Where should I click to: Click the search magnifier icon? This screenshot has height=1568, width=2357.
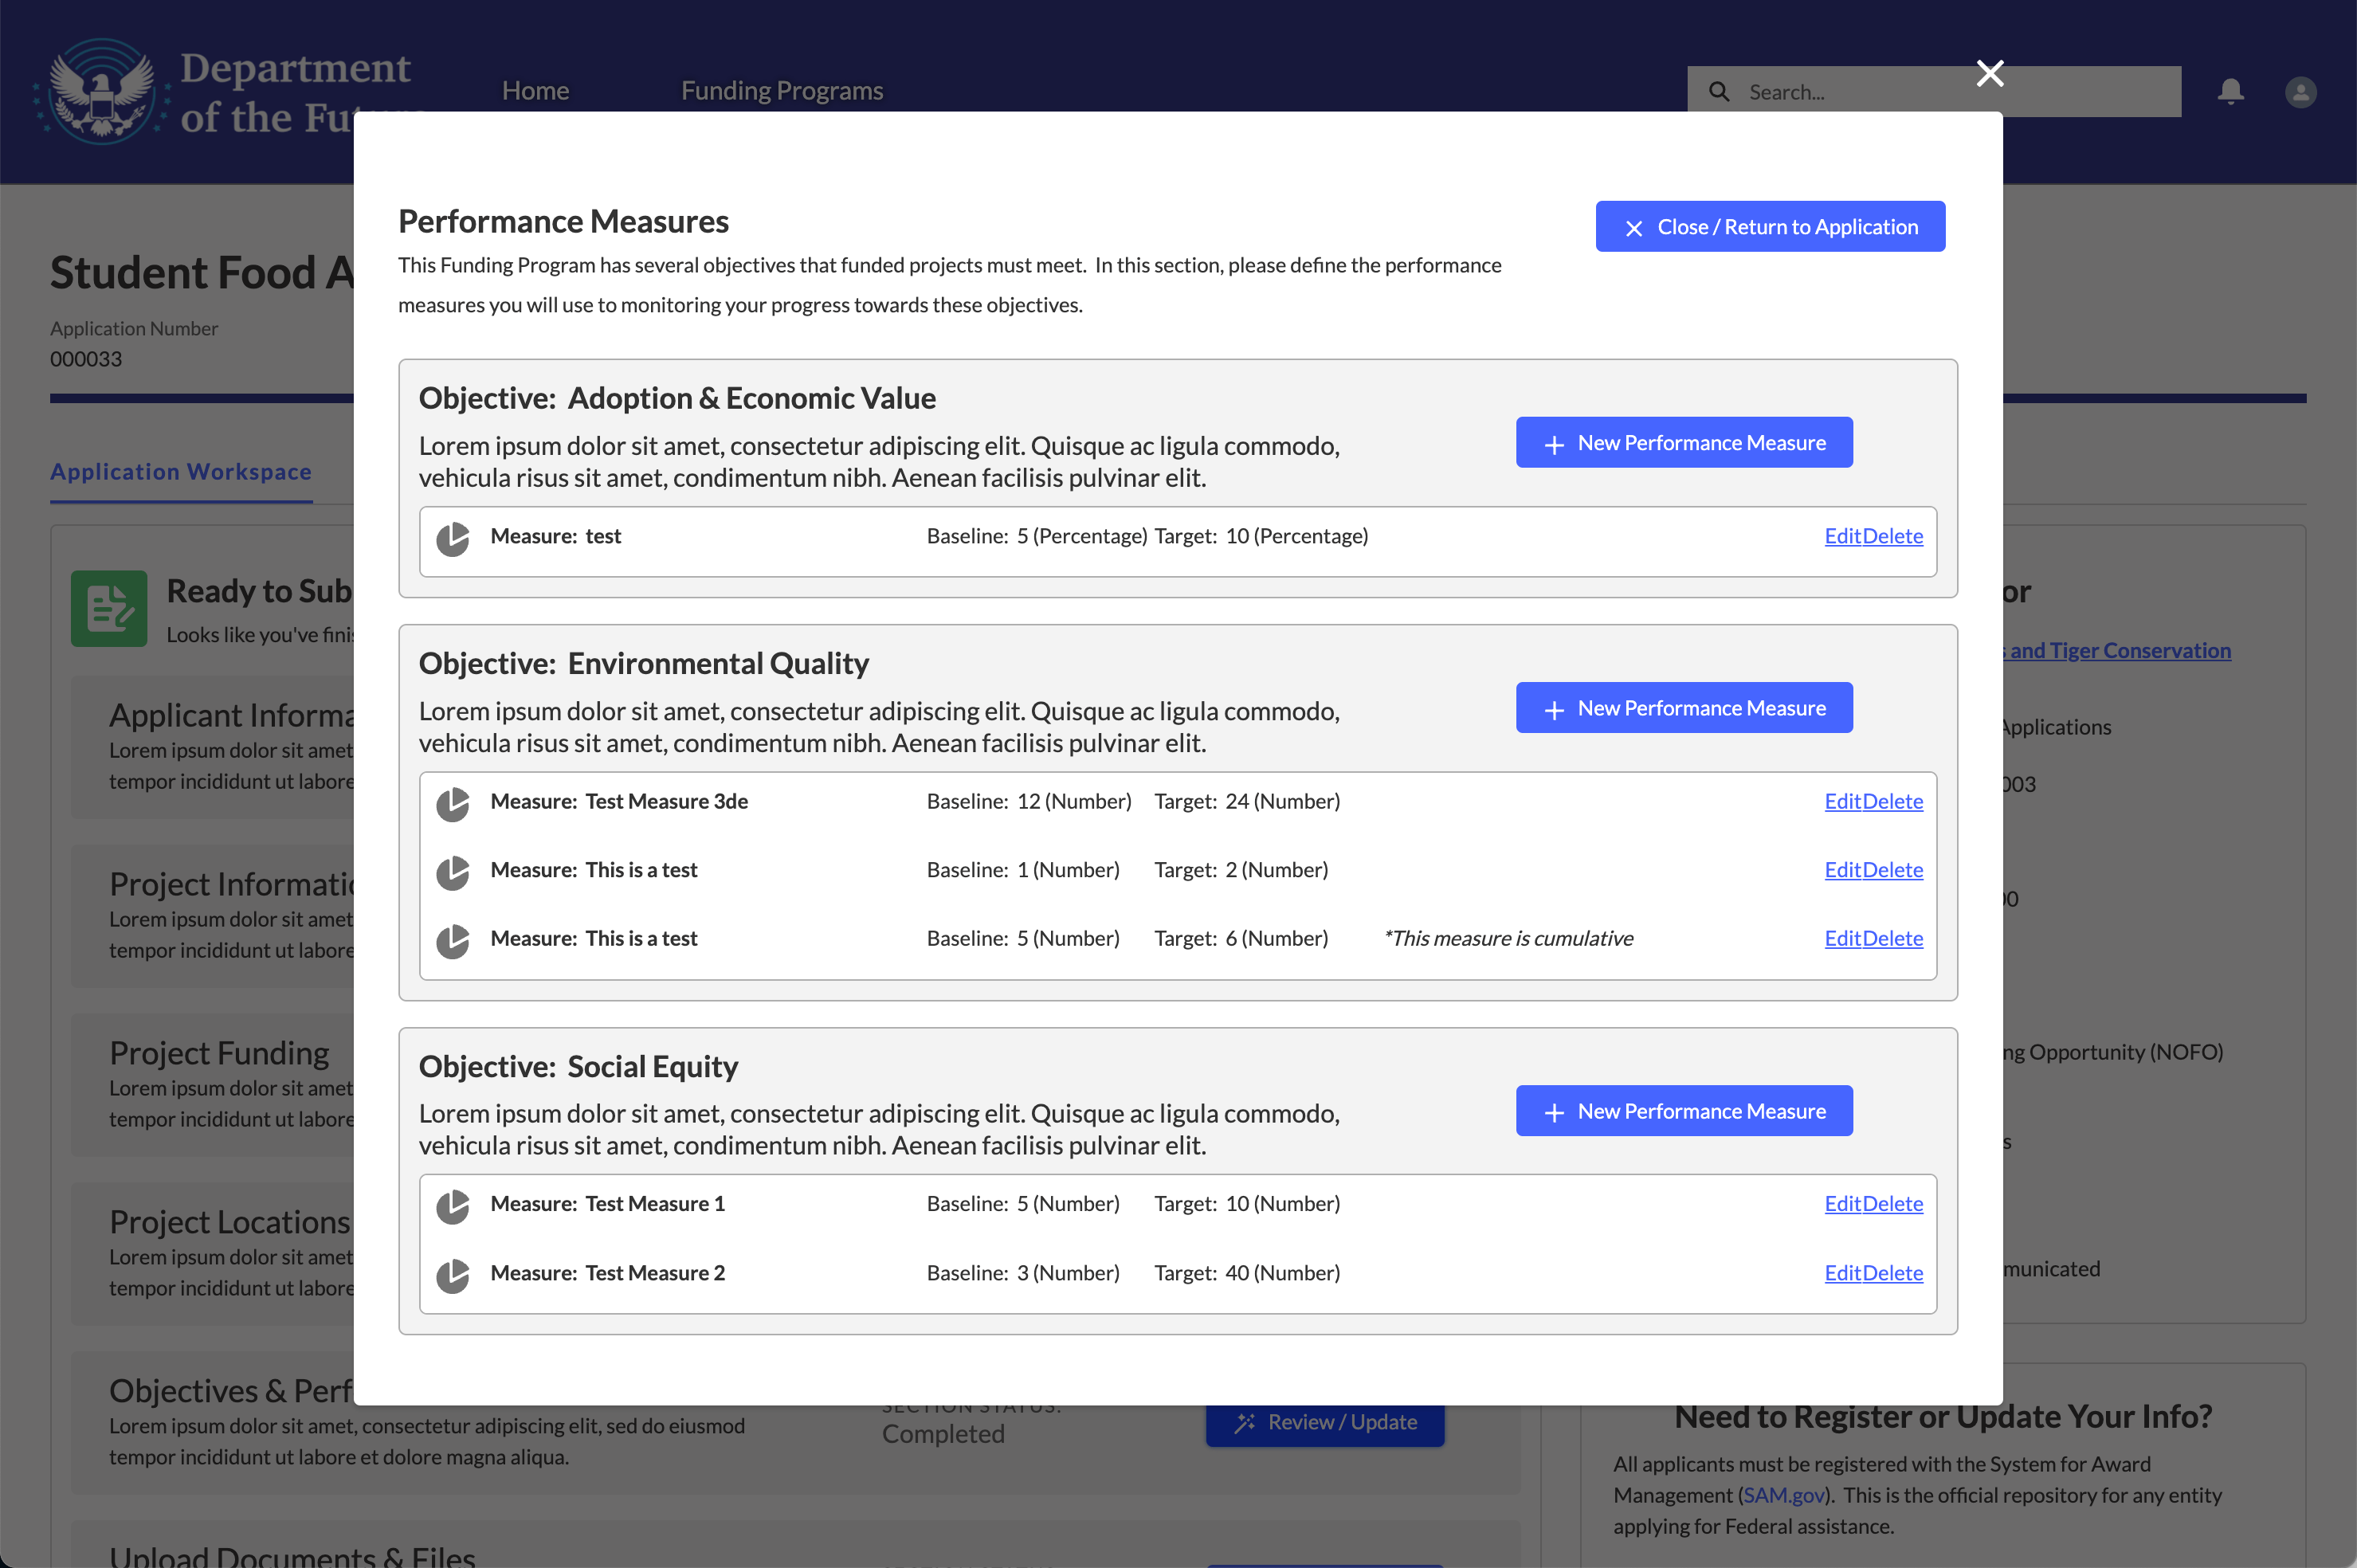pyautogui.click(x=1718, y=92)
